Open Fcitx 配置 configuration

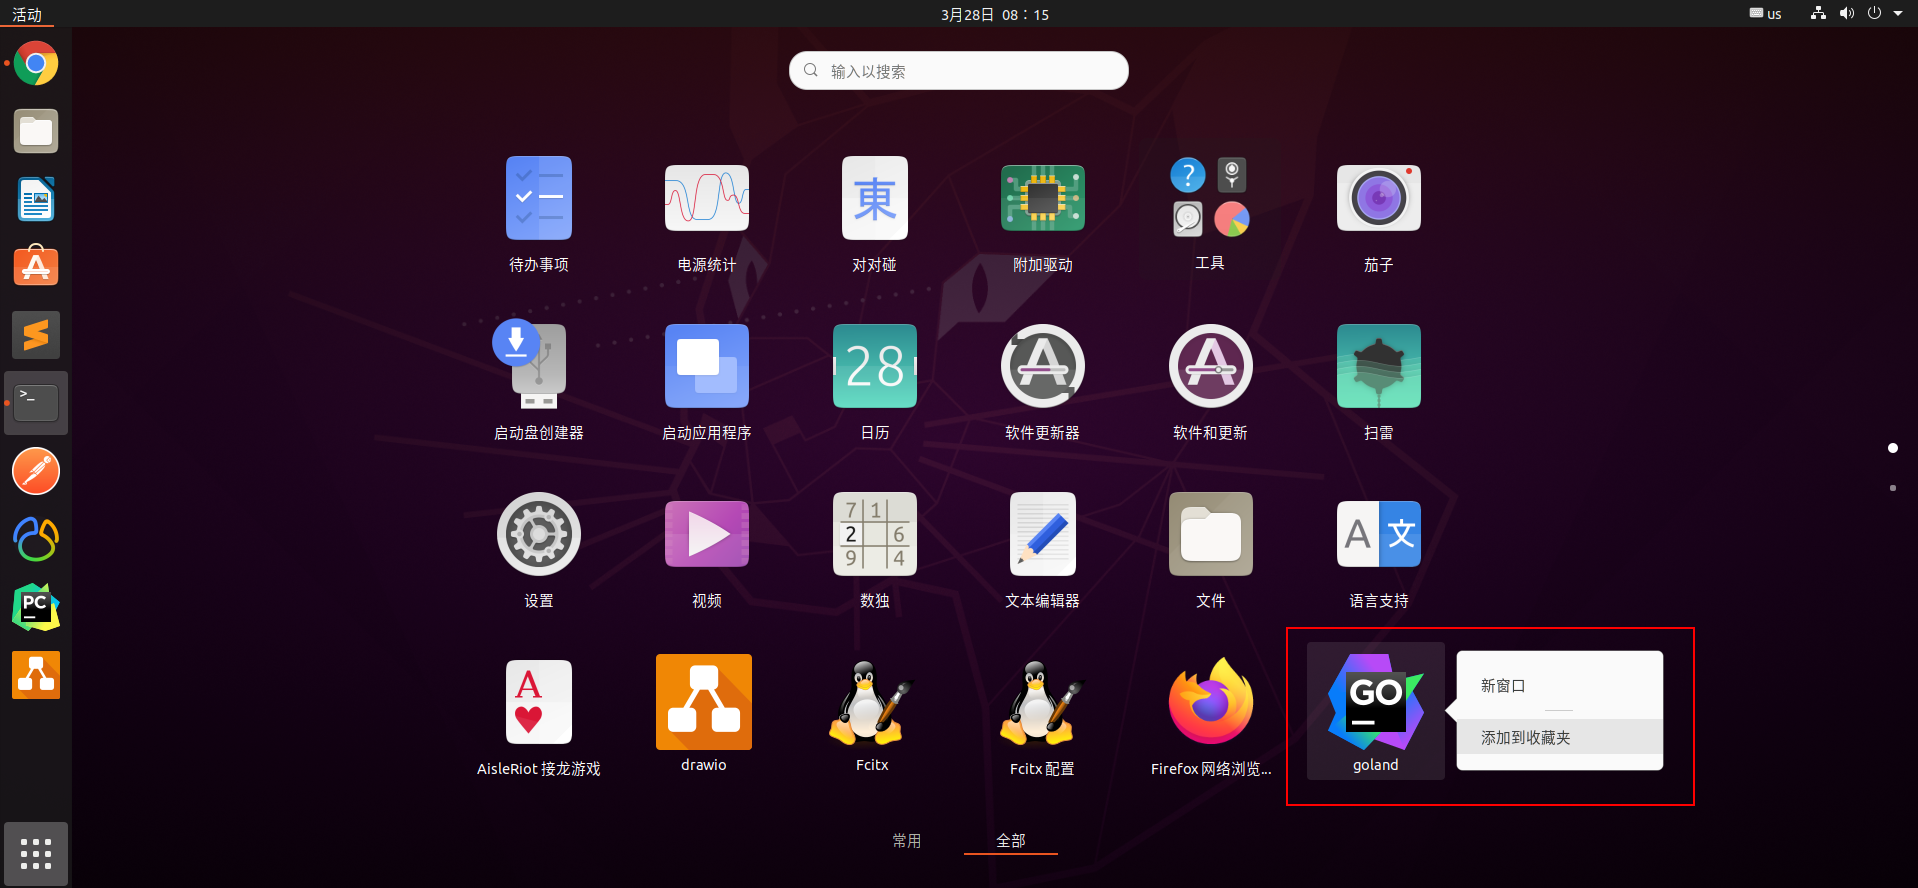(x=1041, y=702)
